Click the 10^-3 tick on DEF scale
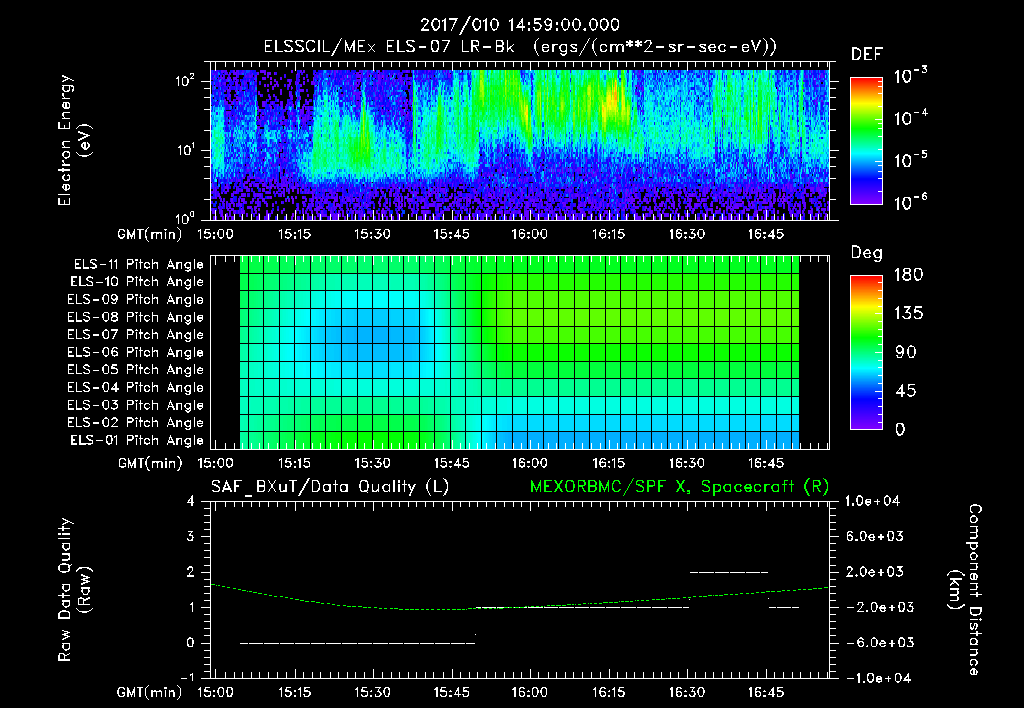Screen dimensions: 1024x708 [910, 76]
